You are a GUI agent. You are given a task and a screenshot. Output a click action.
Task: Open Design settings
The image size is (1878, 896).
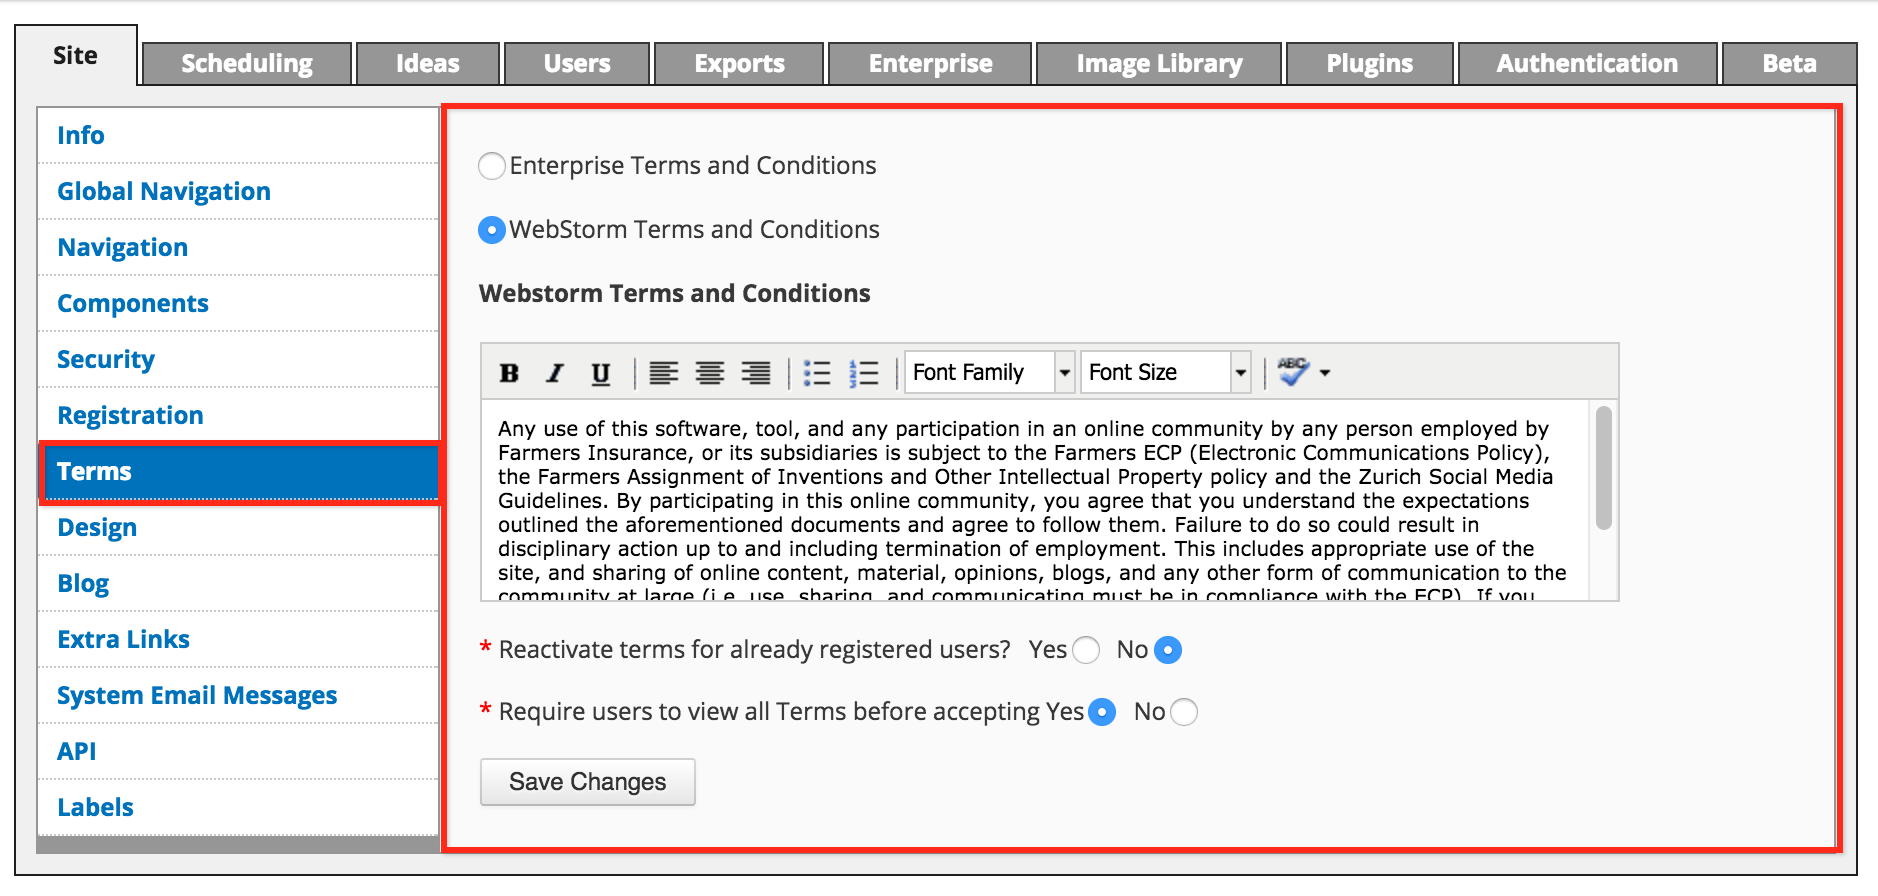238,528
